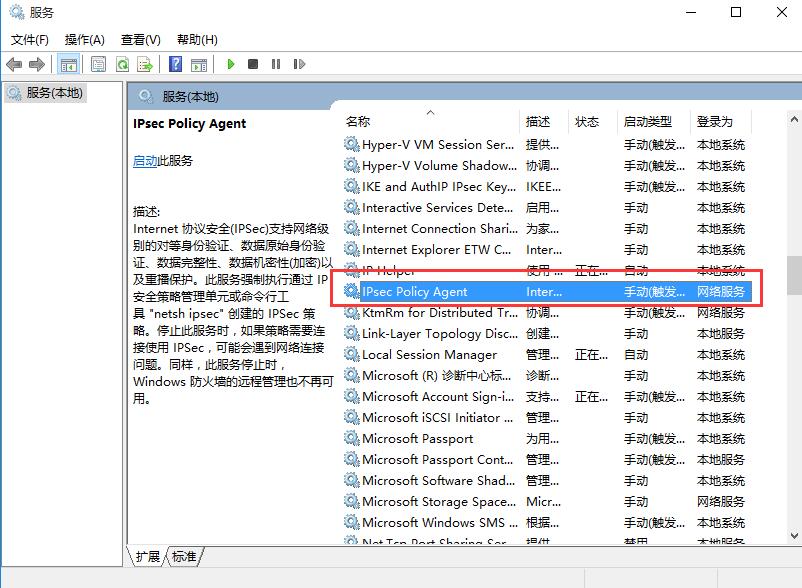This screenshot has height=588, width=802.
Task: Select Microsoft Windows SMS service name
Action: 438,523
